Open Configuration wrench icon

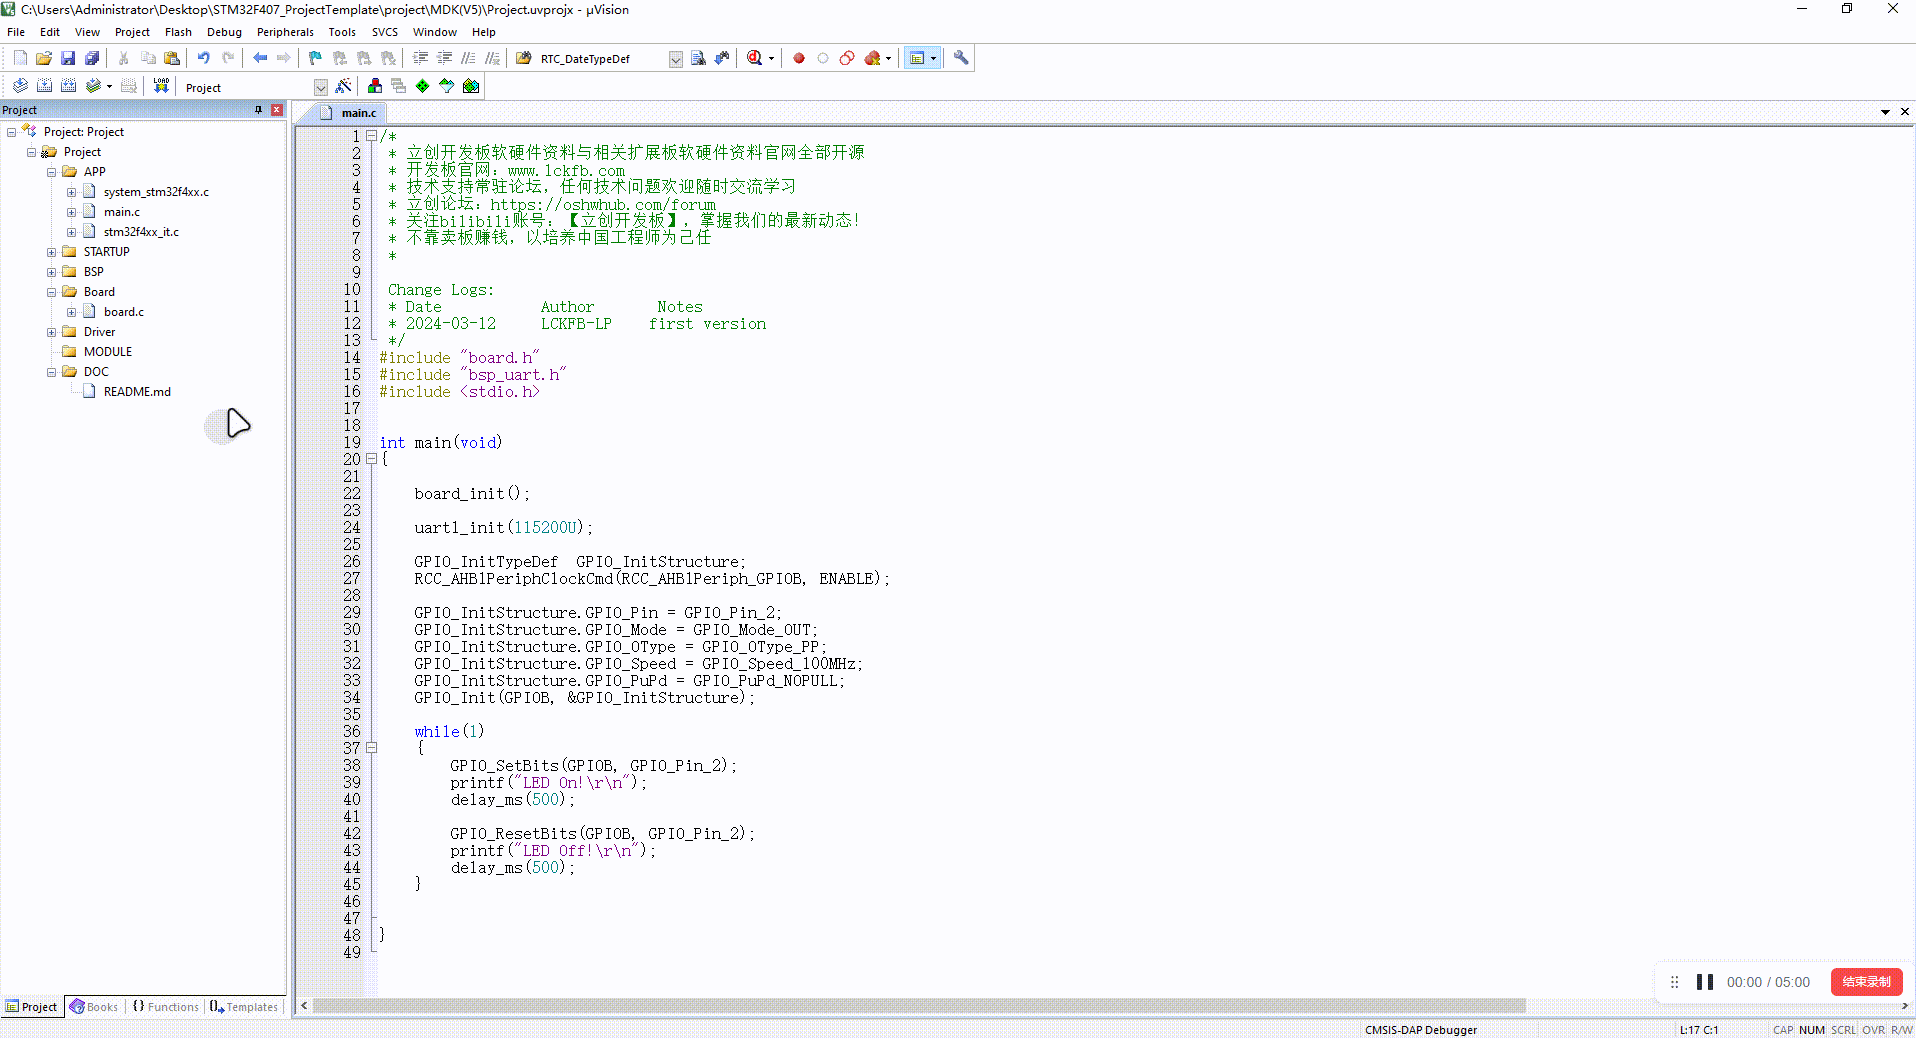[x=961, y=58]
